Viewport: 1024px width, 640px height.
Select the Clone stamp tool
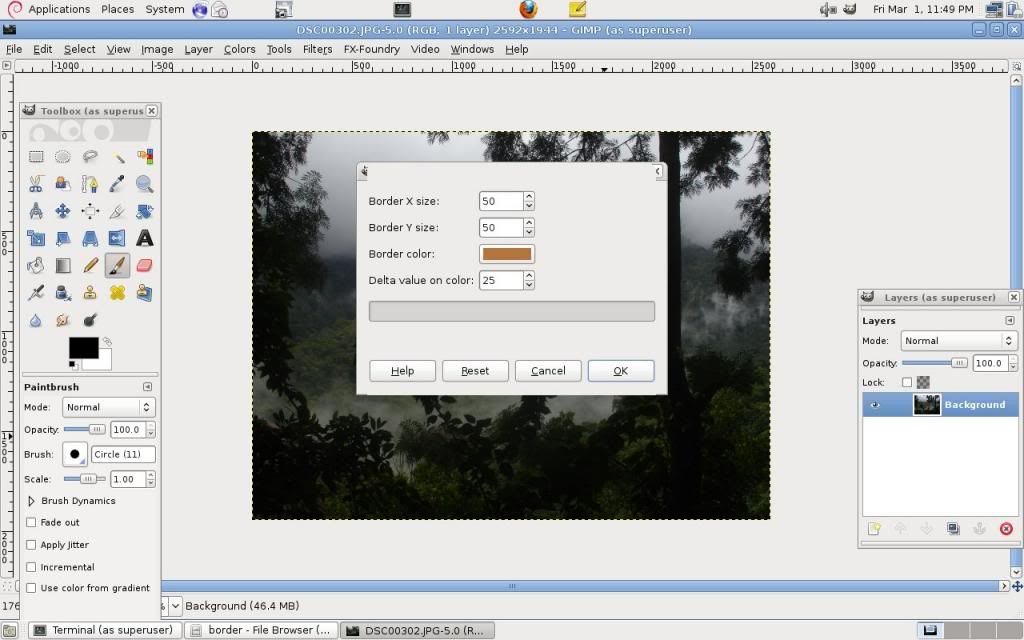pos(90,293)
